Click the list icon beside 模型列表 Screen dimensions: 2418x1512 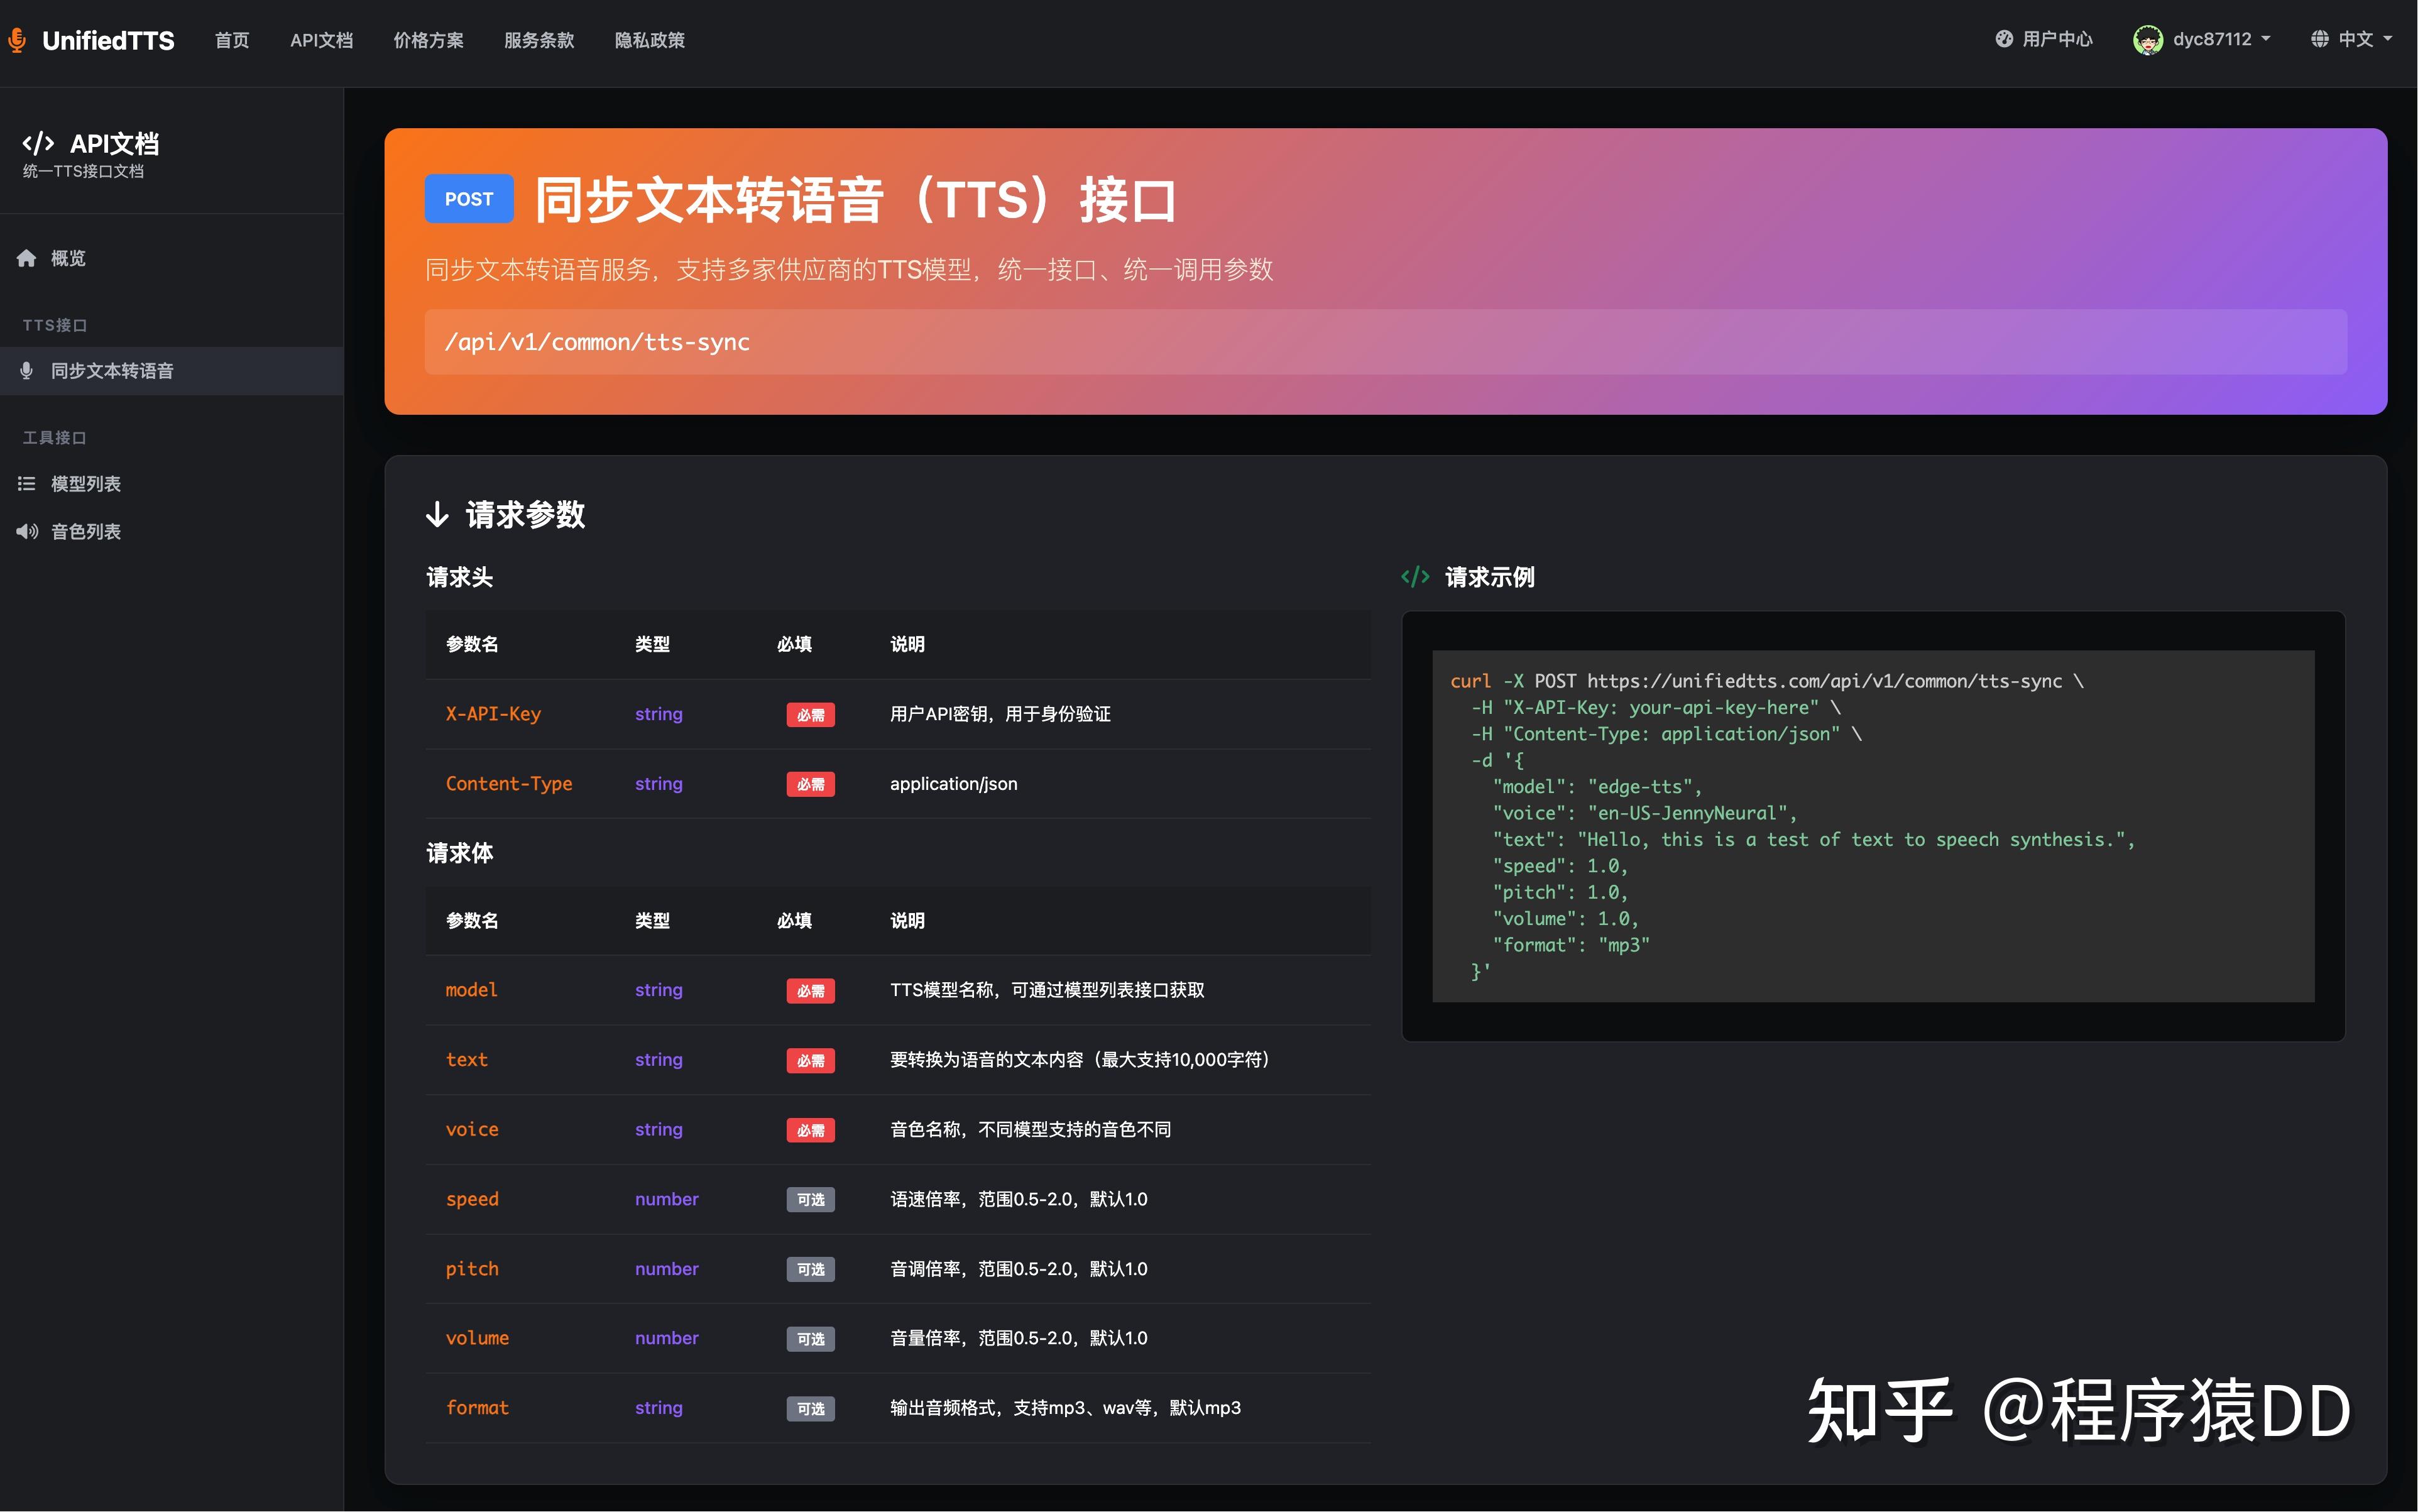(27, 483)
